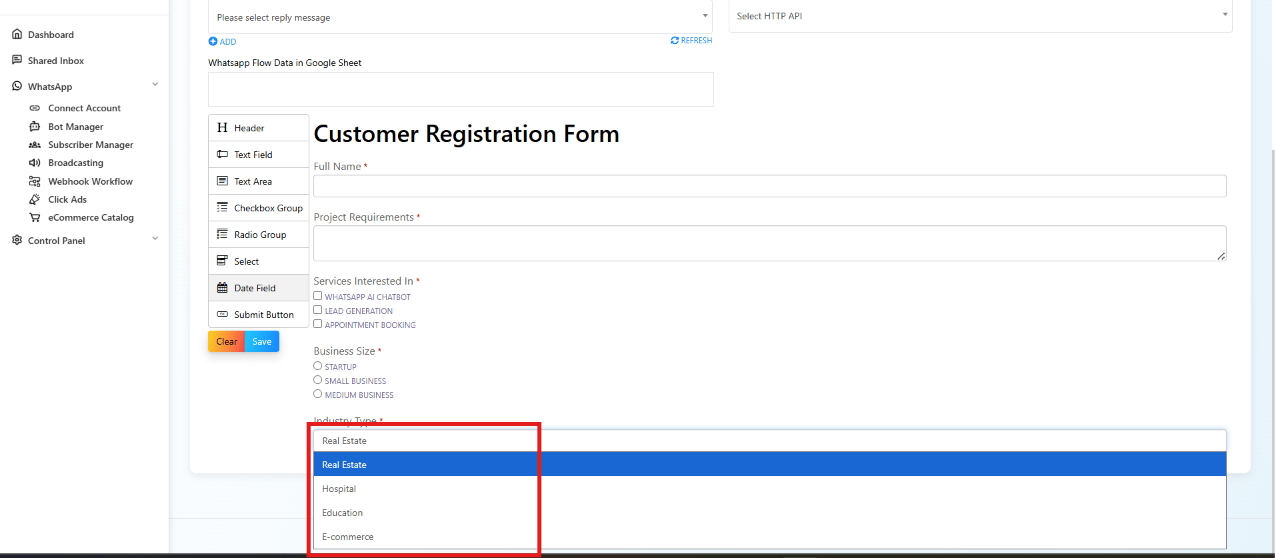The image size is (1275, 558).
Task: Click the Select element icon
Action: 223,261
